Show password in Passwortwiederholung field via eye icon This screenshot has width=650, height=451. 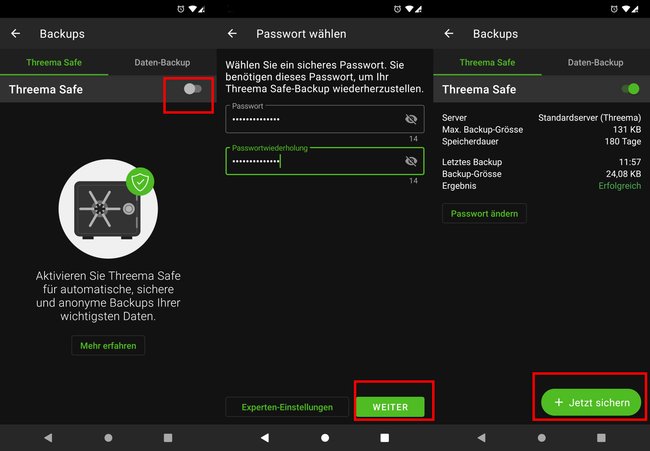coord(411,161)
